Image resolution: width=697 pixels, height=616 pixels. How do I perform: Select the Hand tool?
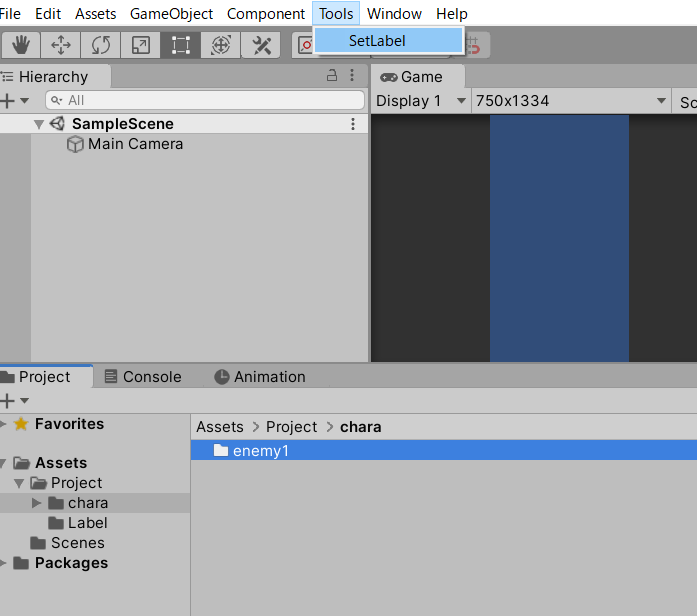[21, 45]
